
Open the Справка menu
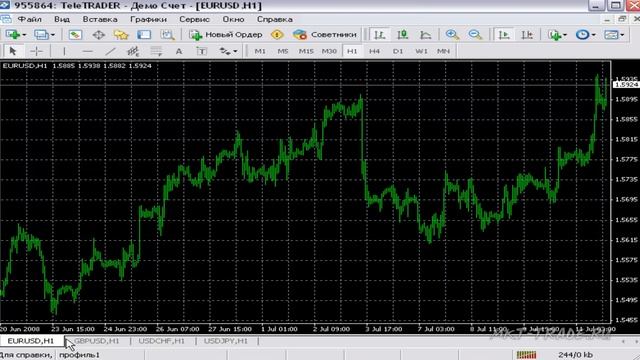(274, 19)
